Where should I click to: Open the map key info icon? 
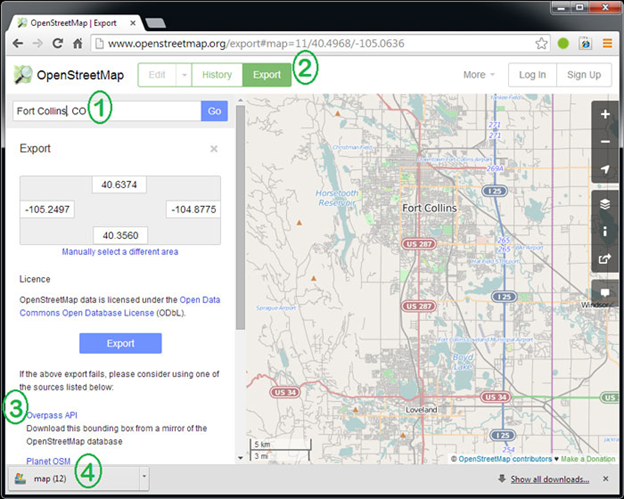[605, 231]
